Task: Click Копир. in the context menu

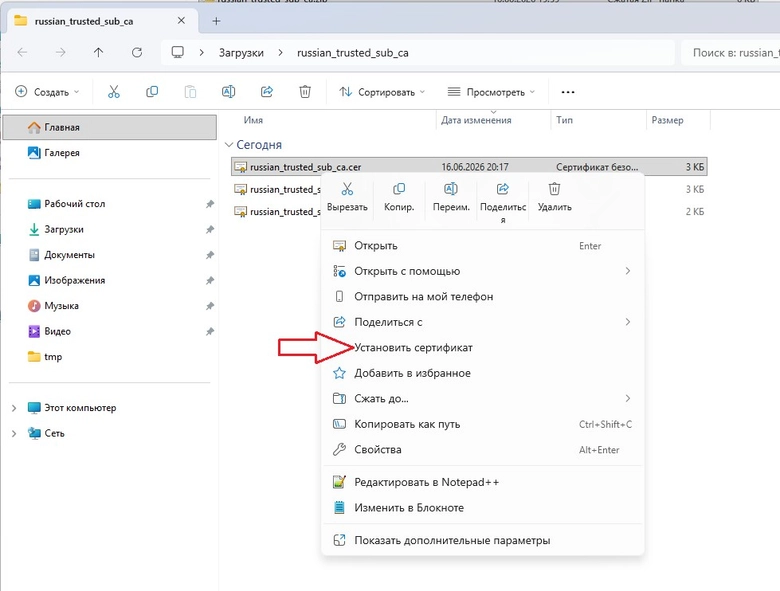Action: [x=399, y=197]
